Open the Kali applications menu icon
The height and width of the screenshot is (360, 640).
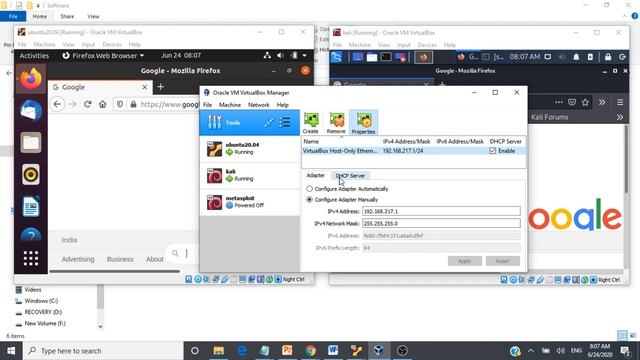tap(336, 57)
